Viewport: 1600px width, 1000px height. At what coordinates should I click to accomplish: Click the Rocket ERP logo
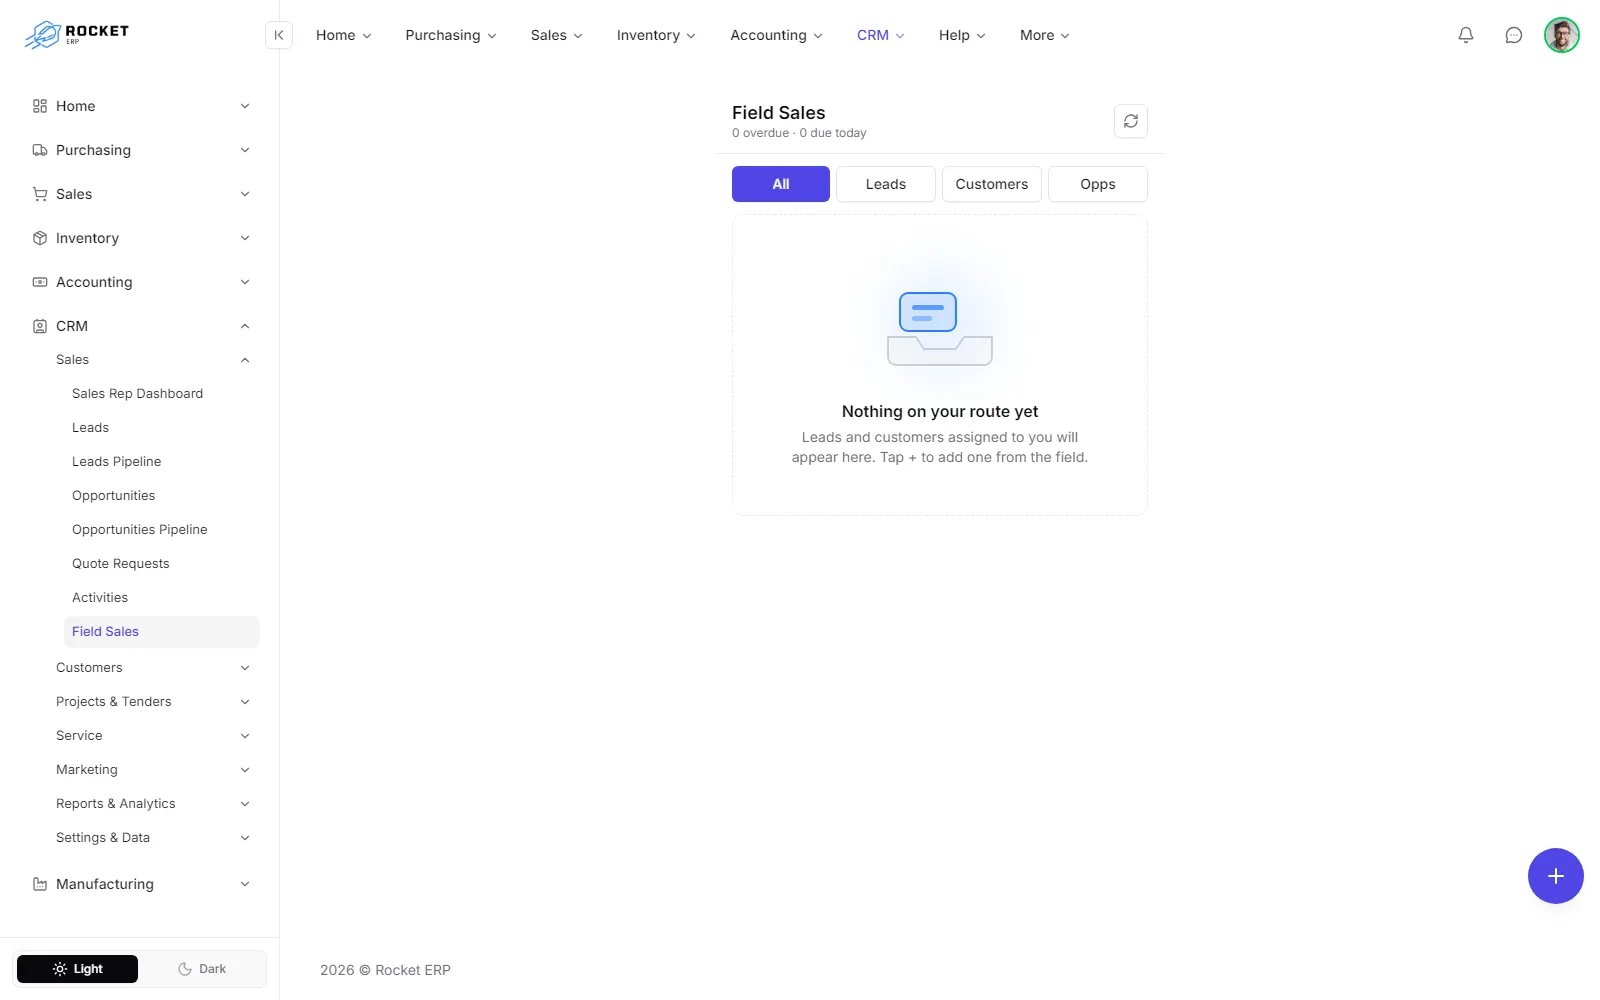[x=77, y=35]
